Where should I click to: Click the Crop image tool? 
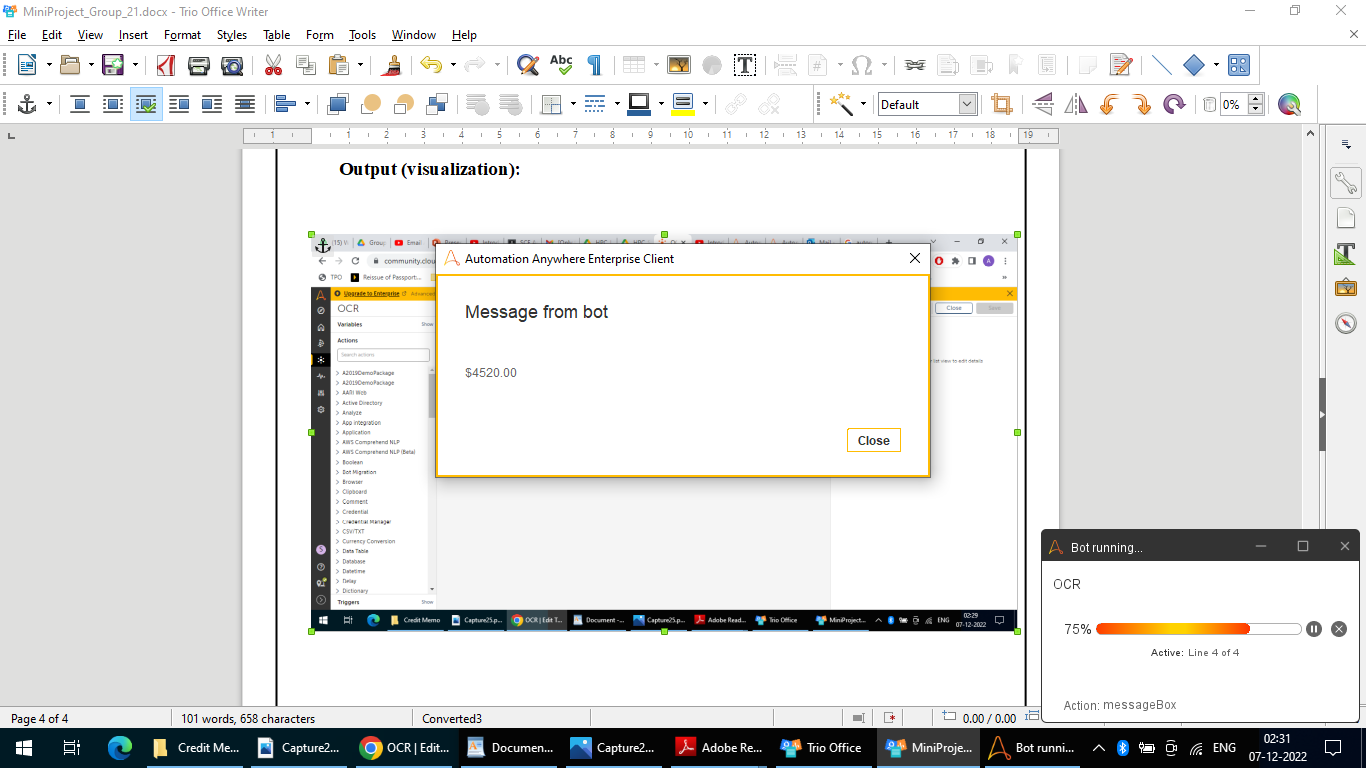pos(1001,104)
